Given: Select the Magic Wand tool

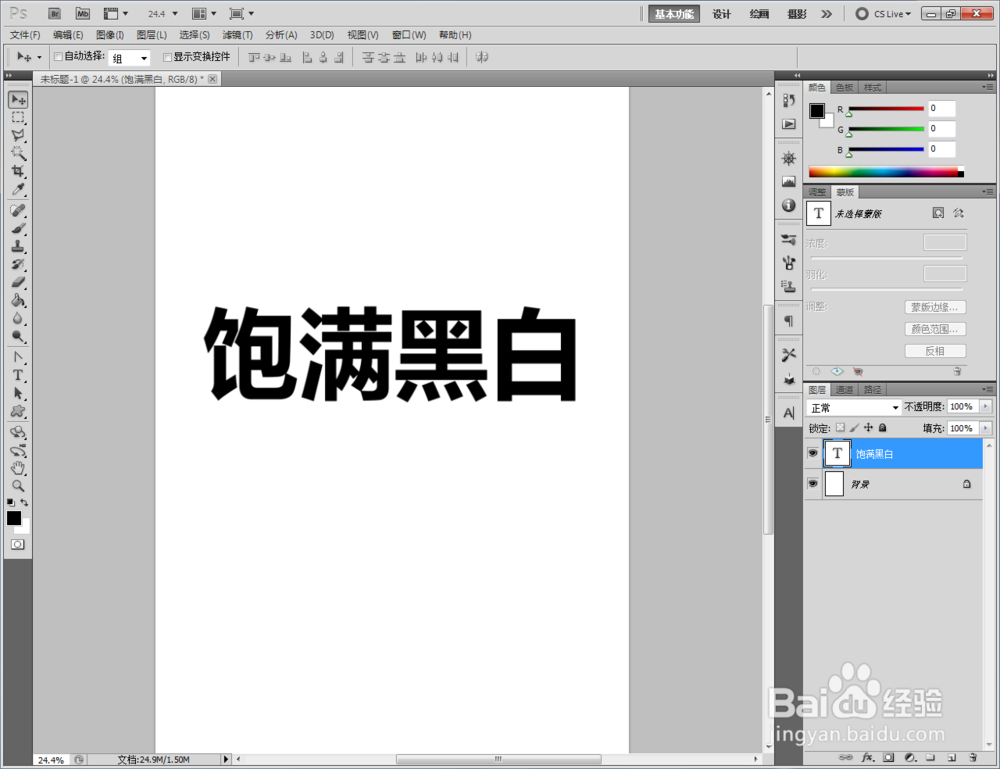Looking at the screenshot, I should (x=18, y=153).
